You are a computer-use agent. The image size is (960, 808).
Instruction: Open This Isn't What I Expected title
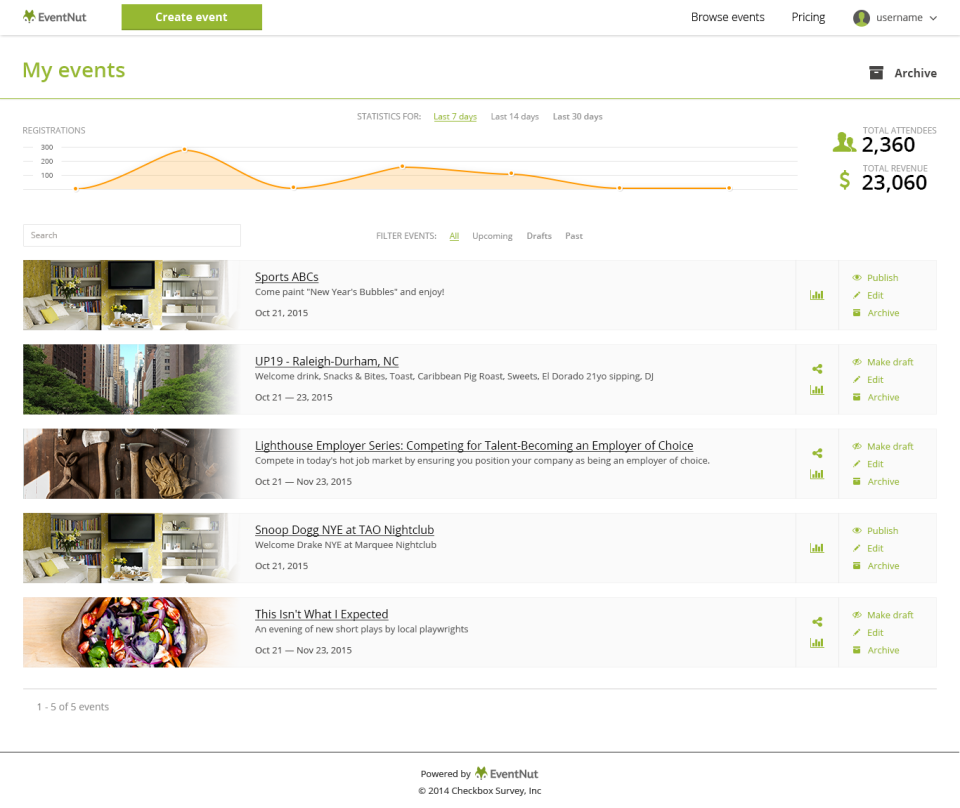click(321, 614)
